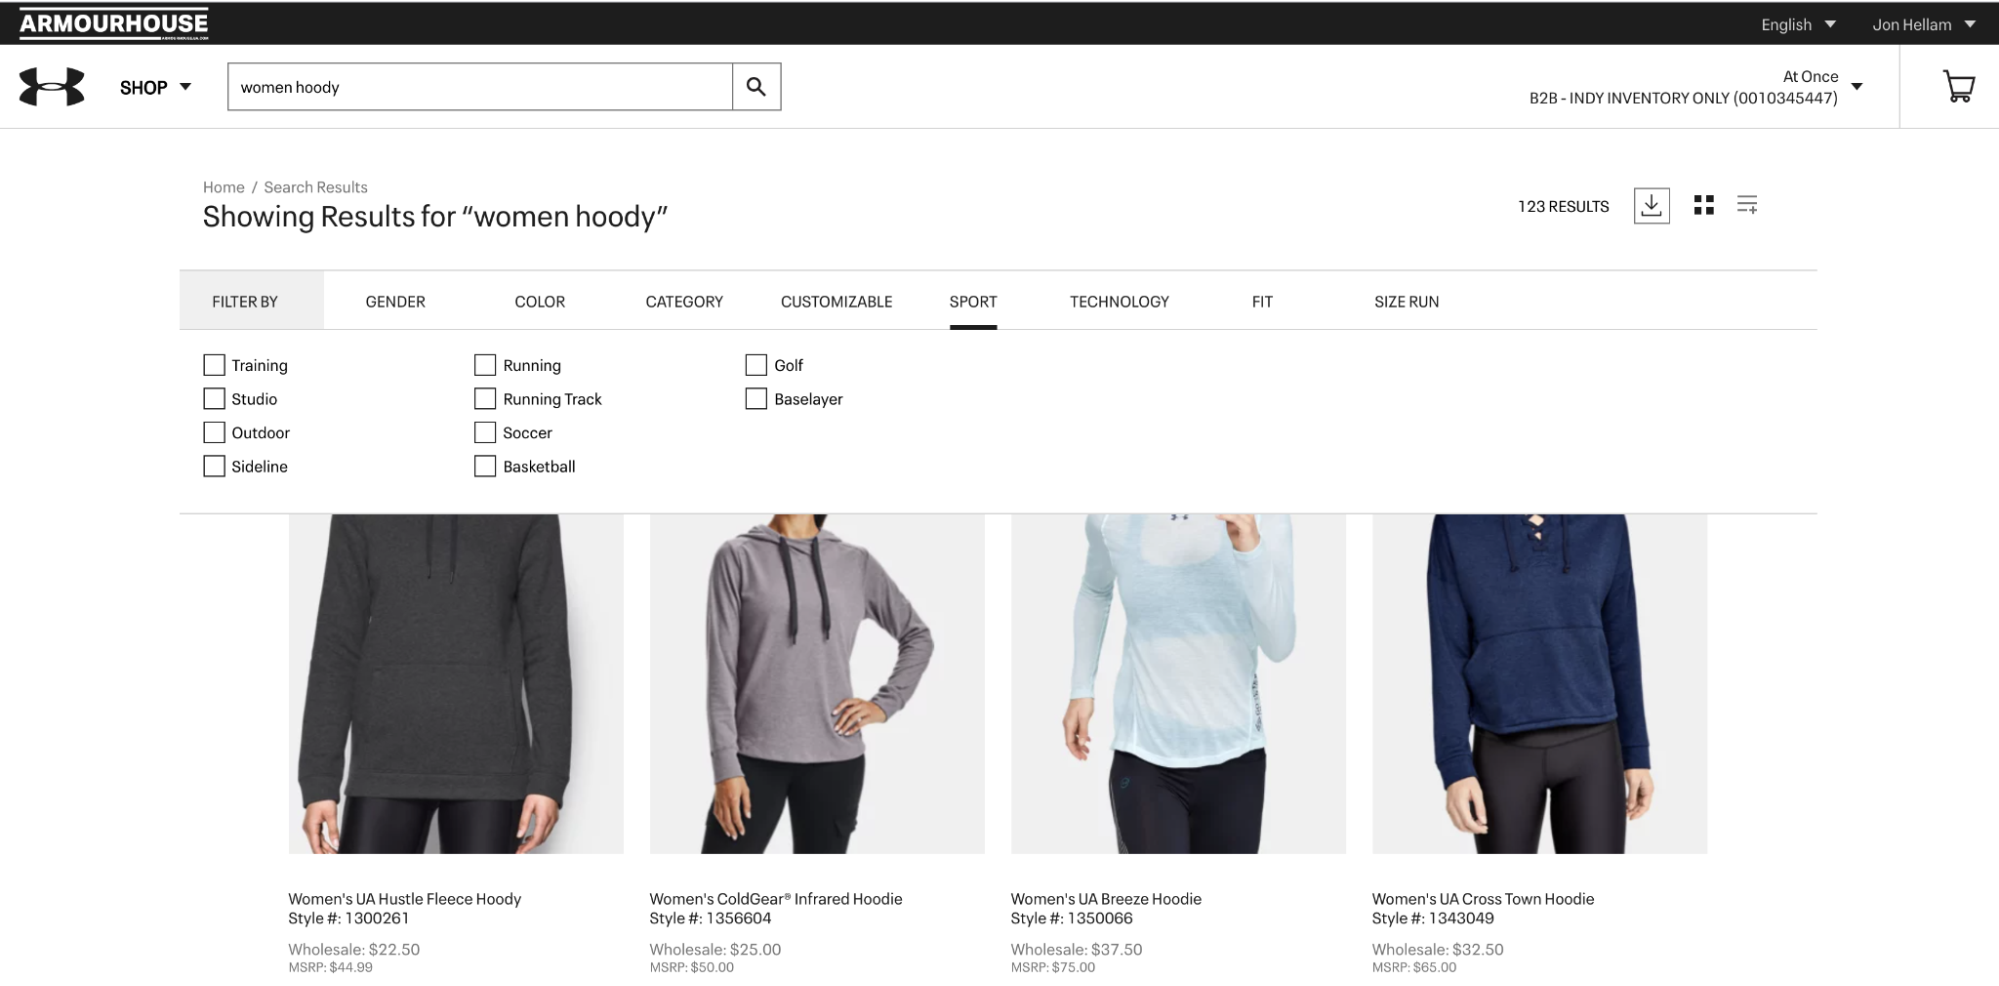Open the SHOP dropdown menu
Image resolution: width=1999 pixels, height=986 pixels.
pyautogui.click(x=155, y=87)
